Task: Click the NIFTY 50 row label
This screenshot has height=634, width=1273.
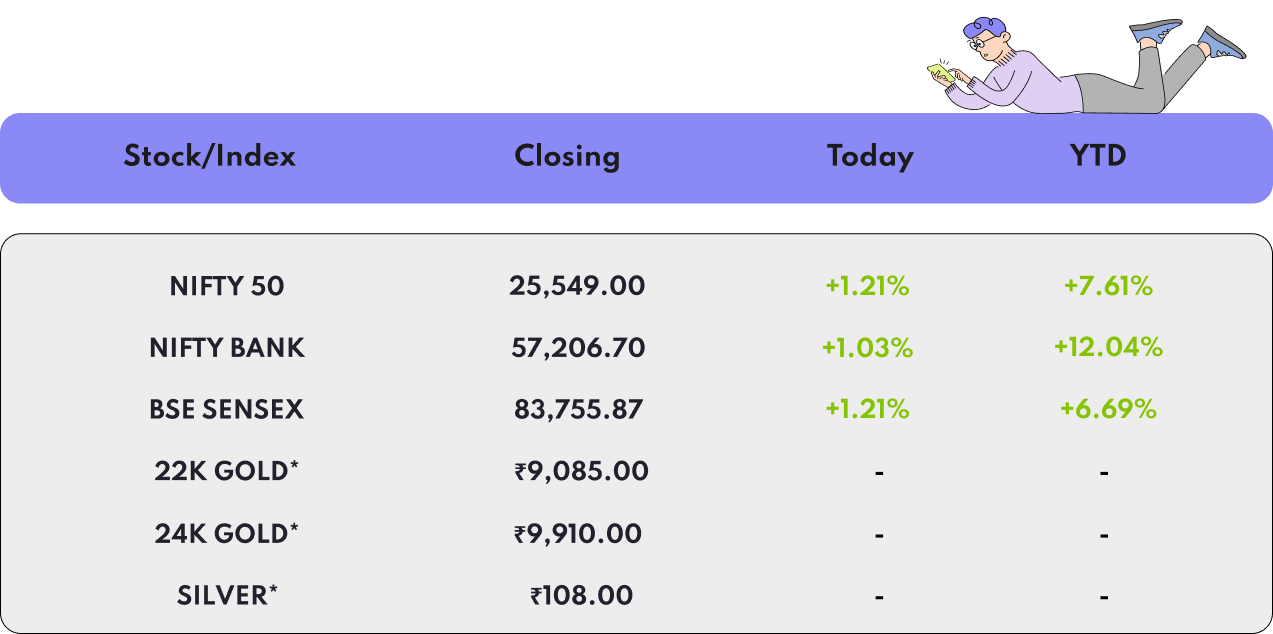Action: [227, 286]
